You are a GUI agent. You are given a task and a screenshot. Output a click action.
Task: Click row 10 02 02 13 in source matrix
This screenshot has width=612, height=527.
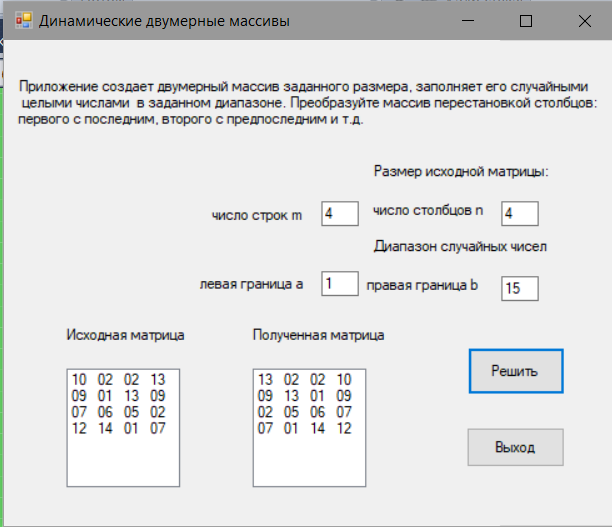pyautogui.click(x=118, y=379)
